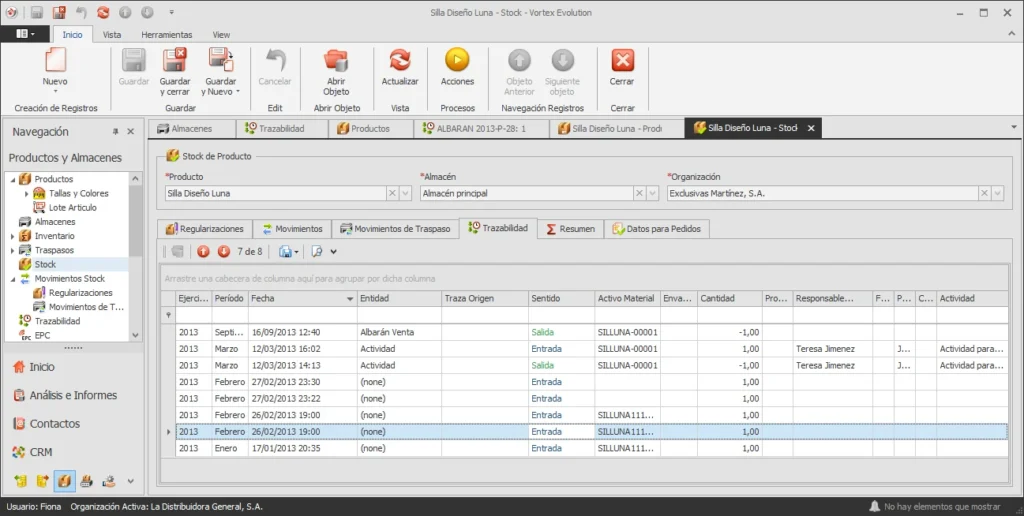Go to previous record with red up arrow

tap(203, 251)
